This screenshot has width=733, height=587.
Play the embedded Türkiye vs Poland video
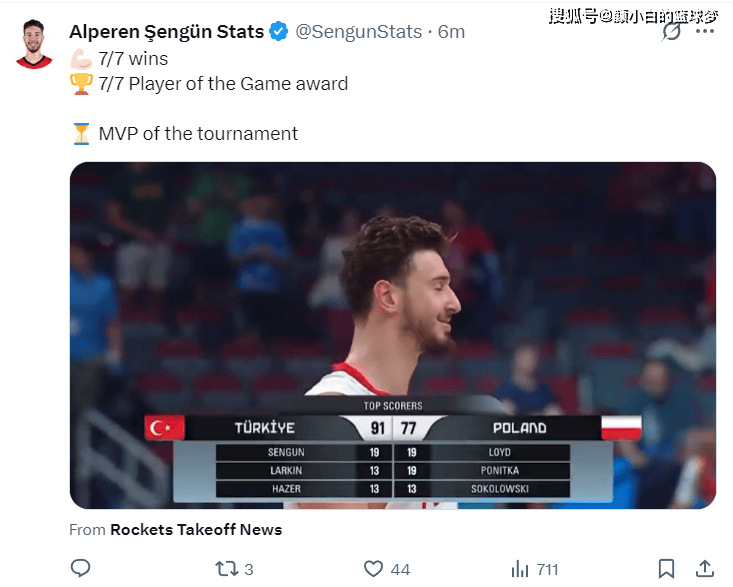[x=393, y=335]
